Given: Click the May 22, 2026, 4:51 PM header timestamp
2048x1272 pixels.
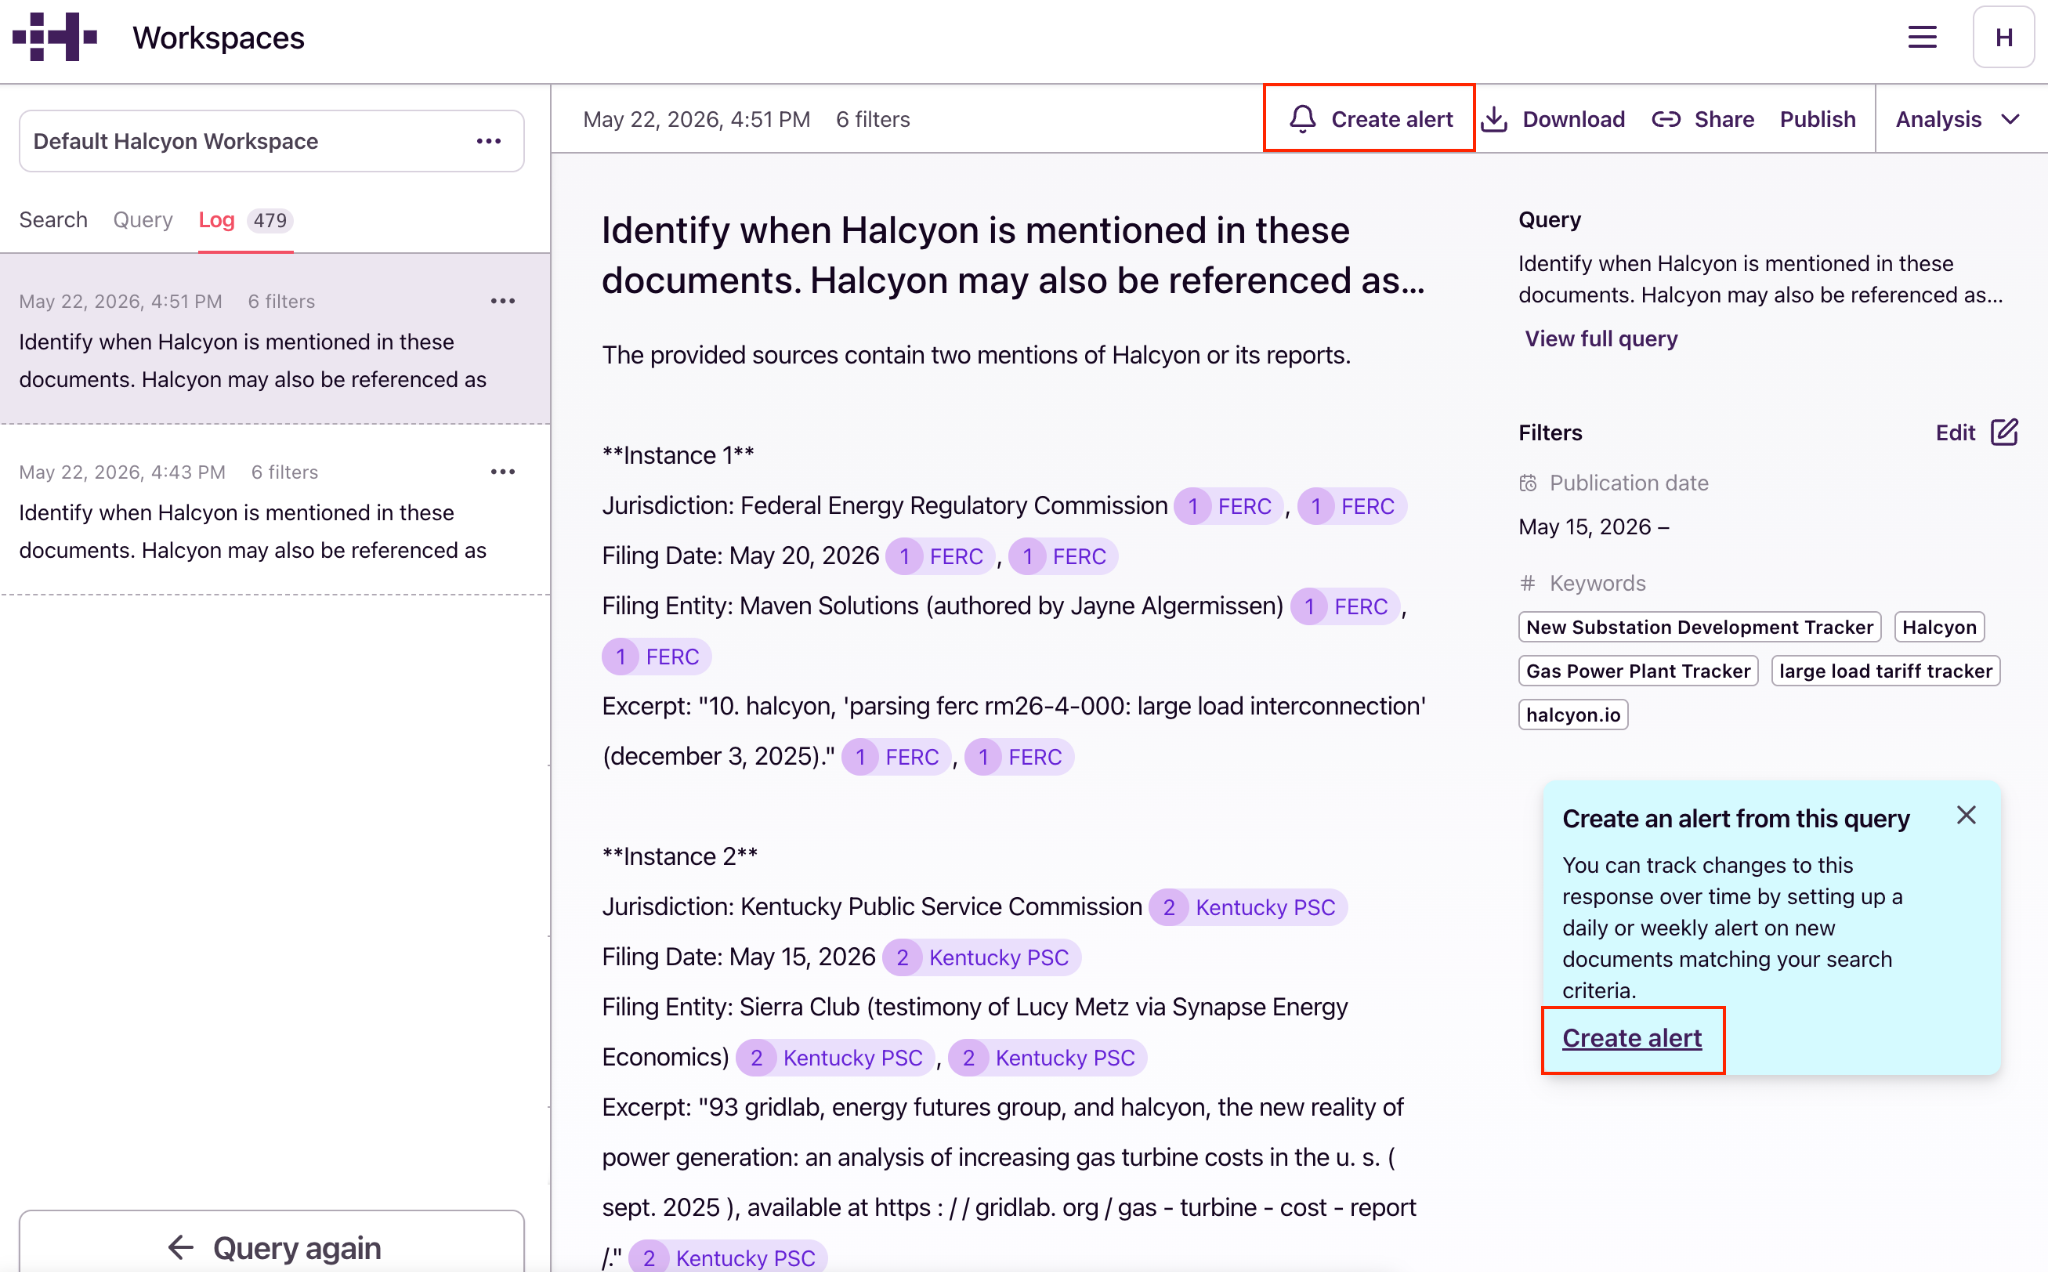Looking at the screenshot, I should (x=697, y=119).
